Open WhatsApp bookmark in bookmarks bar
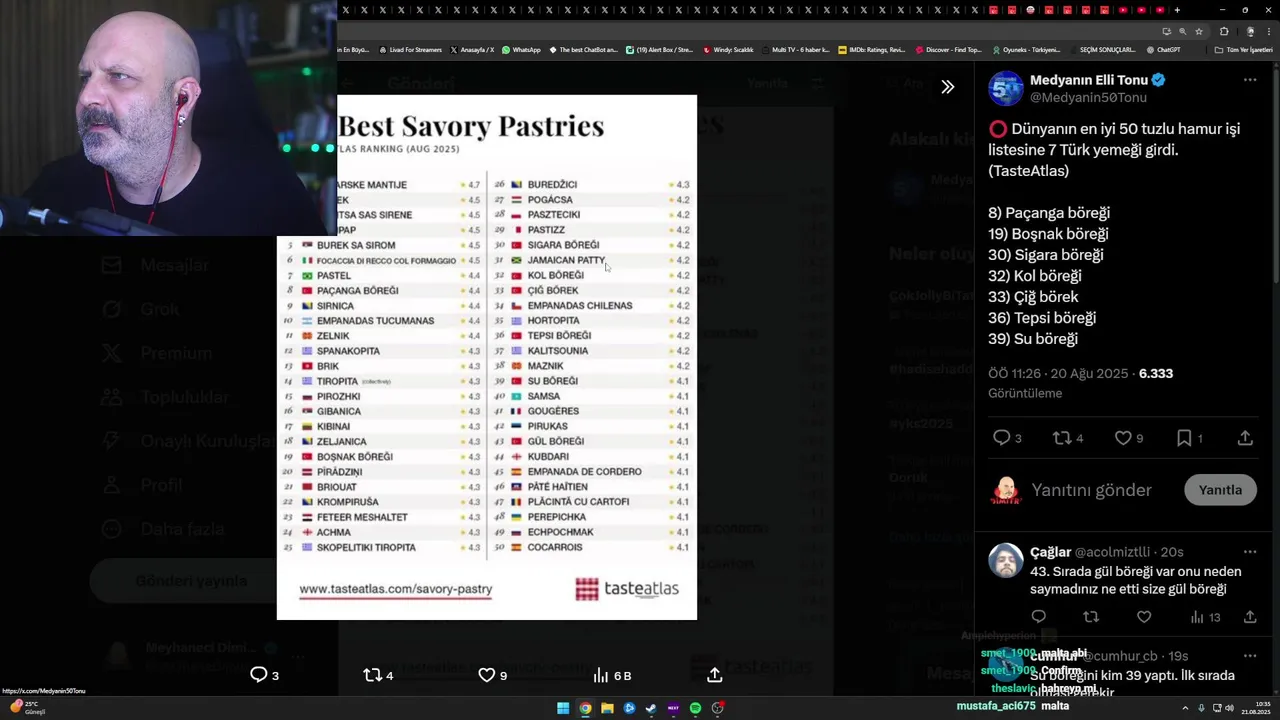The image size is (1280, 720). point(521,49)
